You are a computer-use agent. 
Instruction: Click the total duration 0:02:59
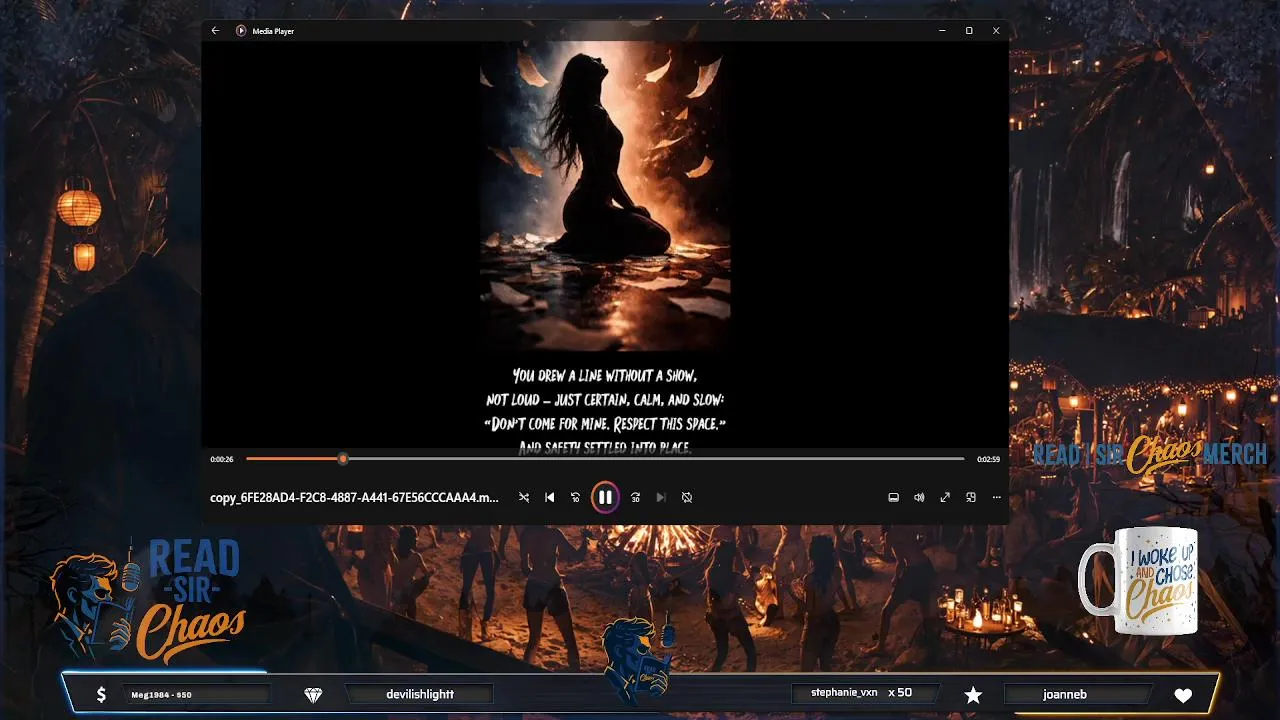pos(989,459)
